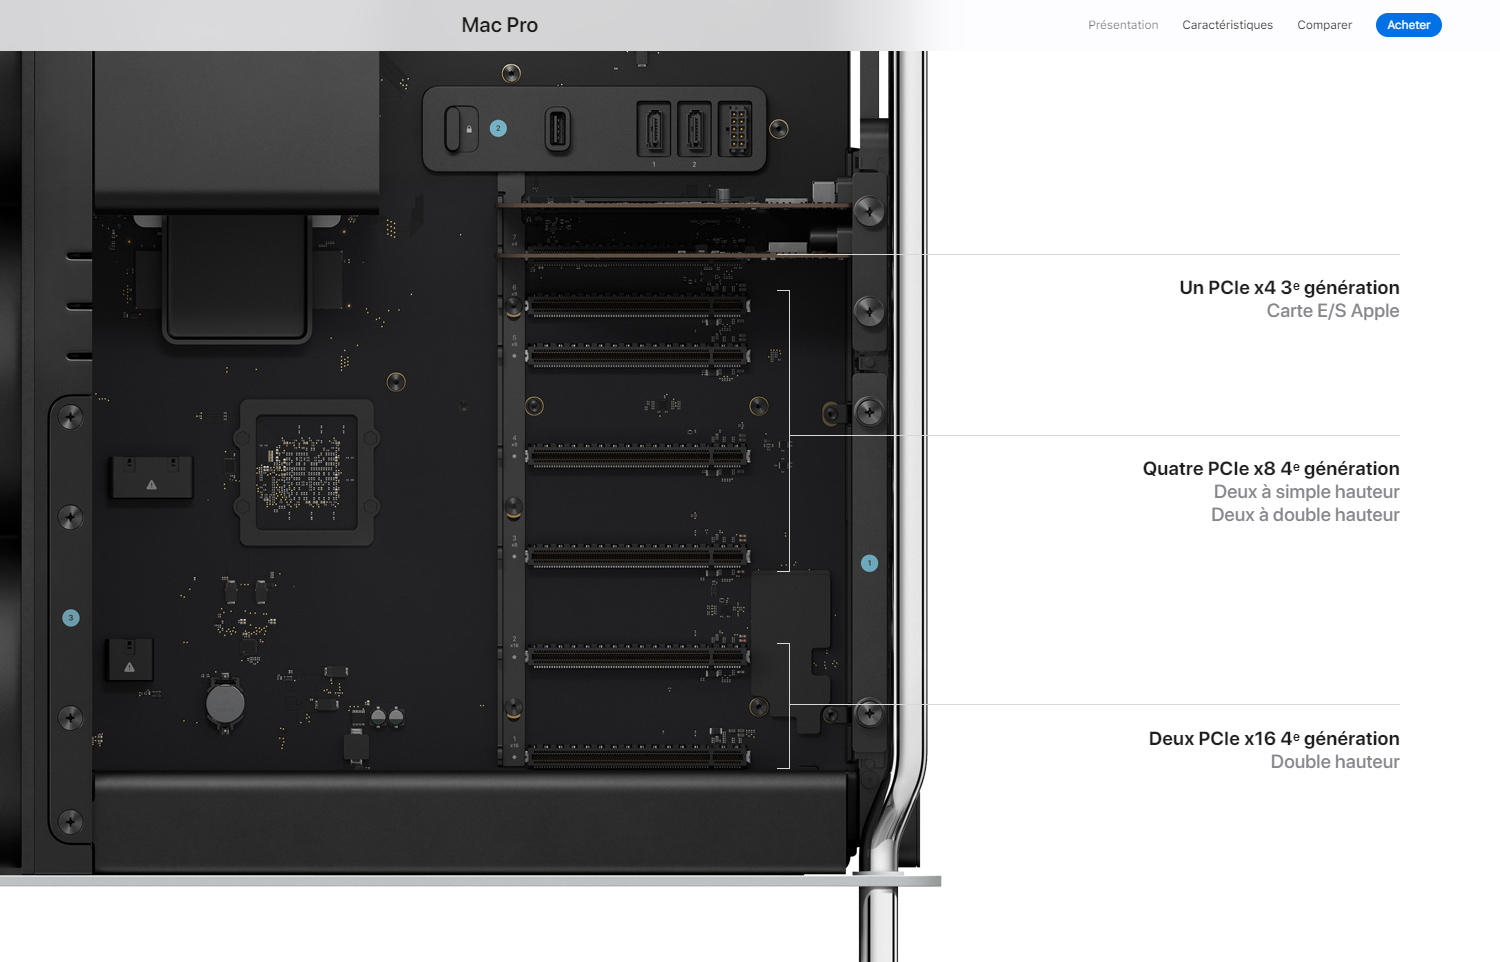Click PCIe slot number 1 at bottom
Image resolution: width=1500 pixels, height=962 pixels.
638,756
